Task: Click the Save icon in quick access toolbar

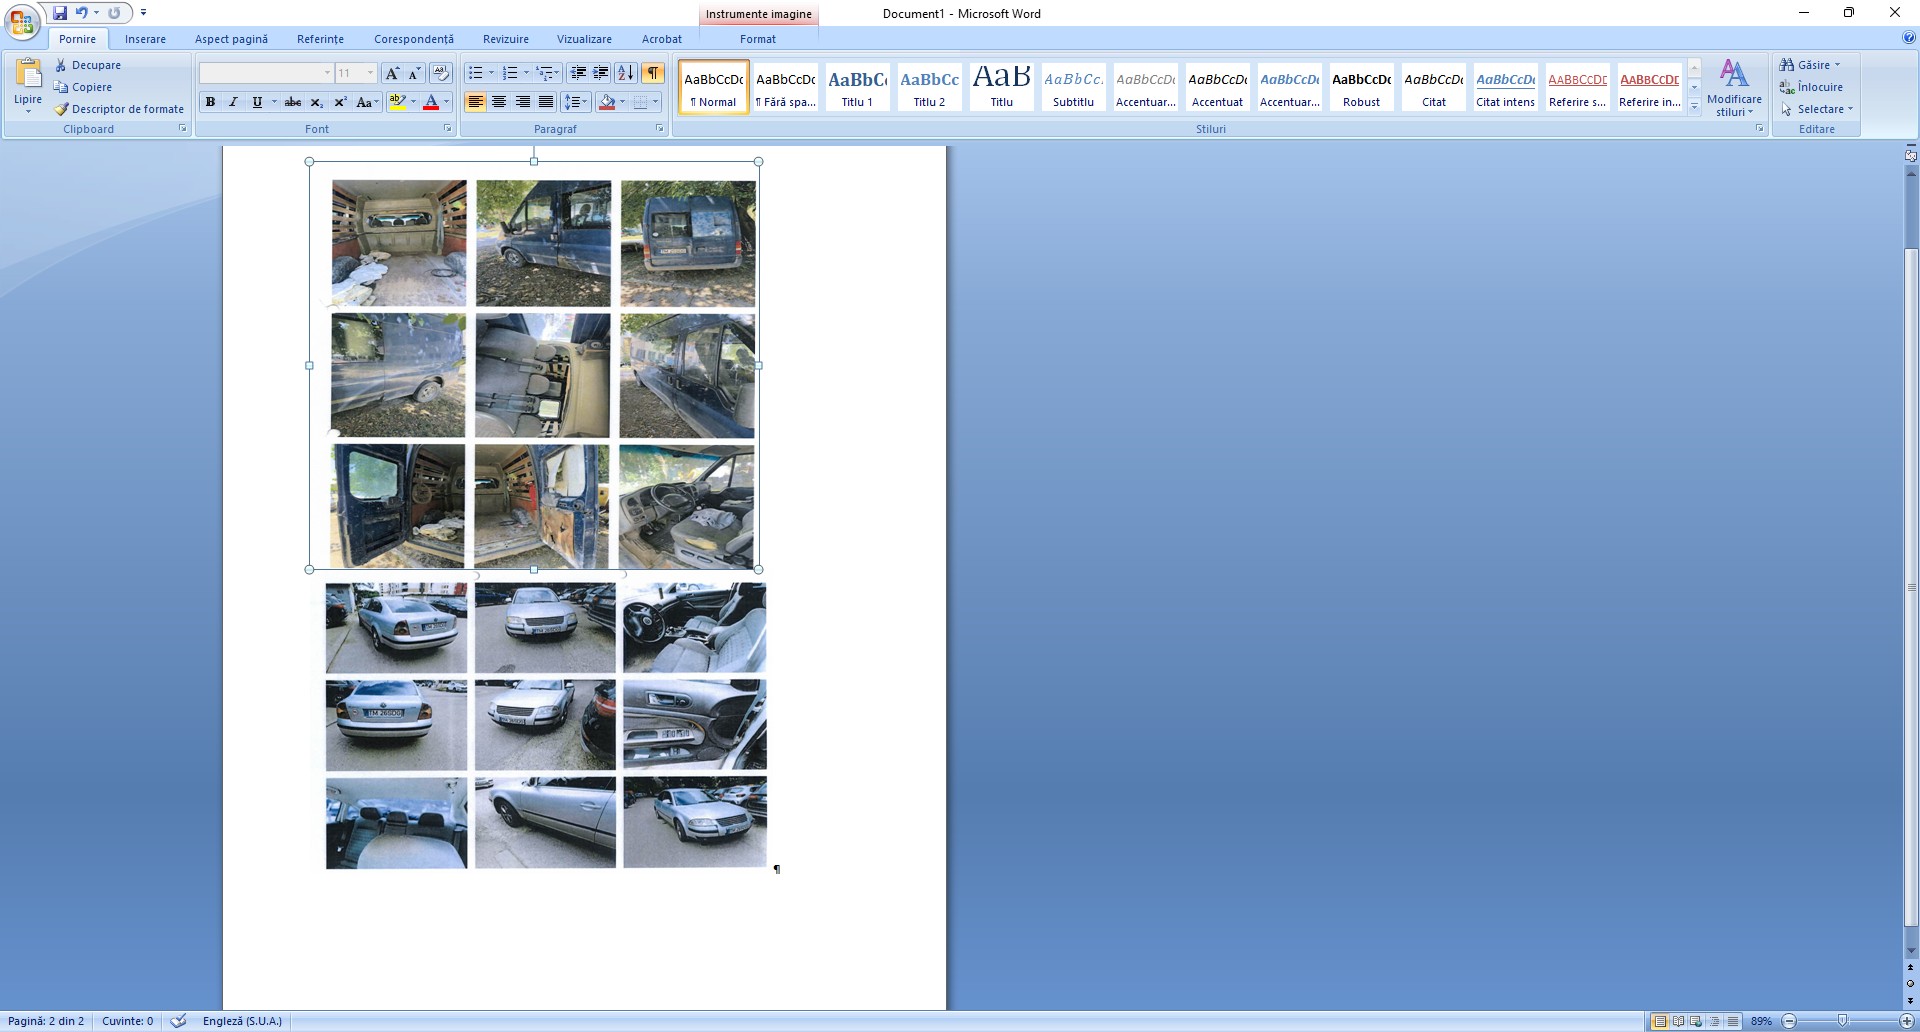Action: (x=60, y=13)
